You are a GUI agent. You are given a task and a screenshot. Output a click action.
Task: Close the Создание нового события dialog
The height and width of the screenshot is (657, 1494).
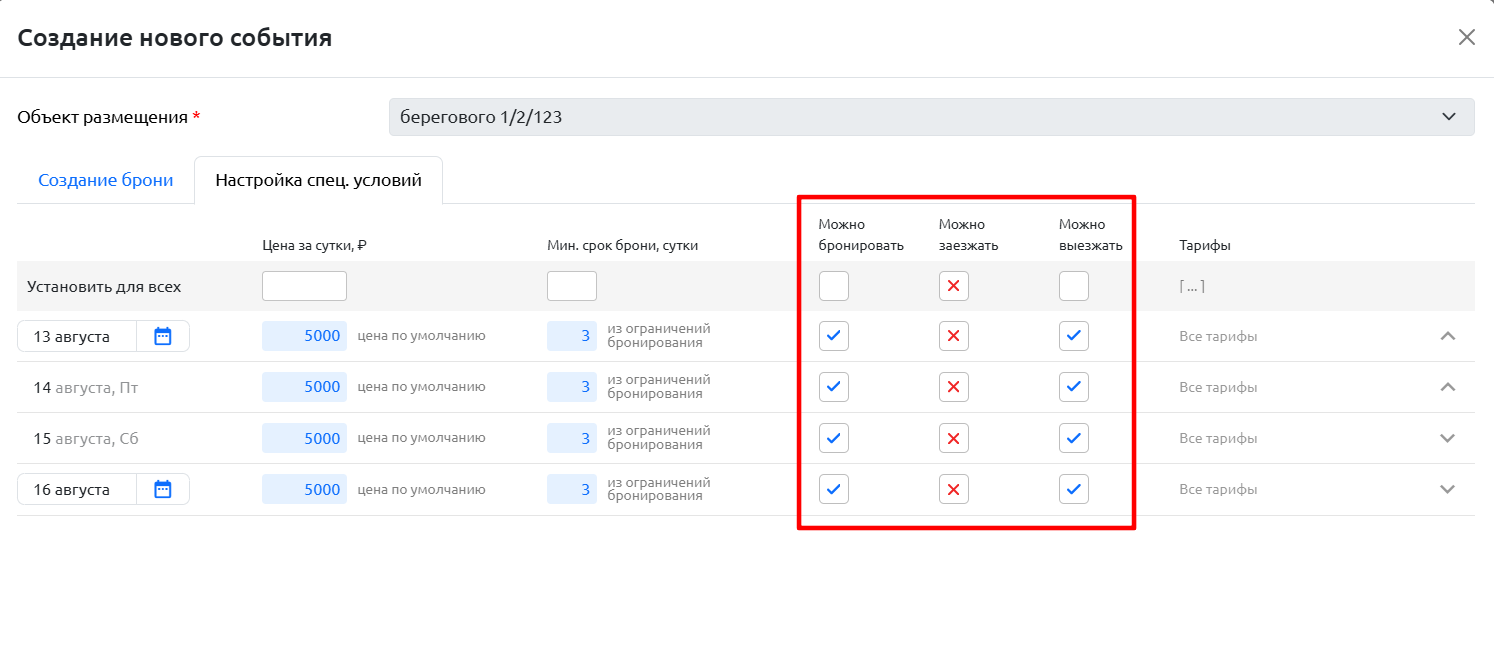coord(1466,38)
